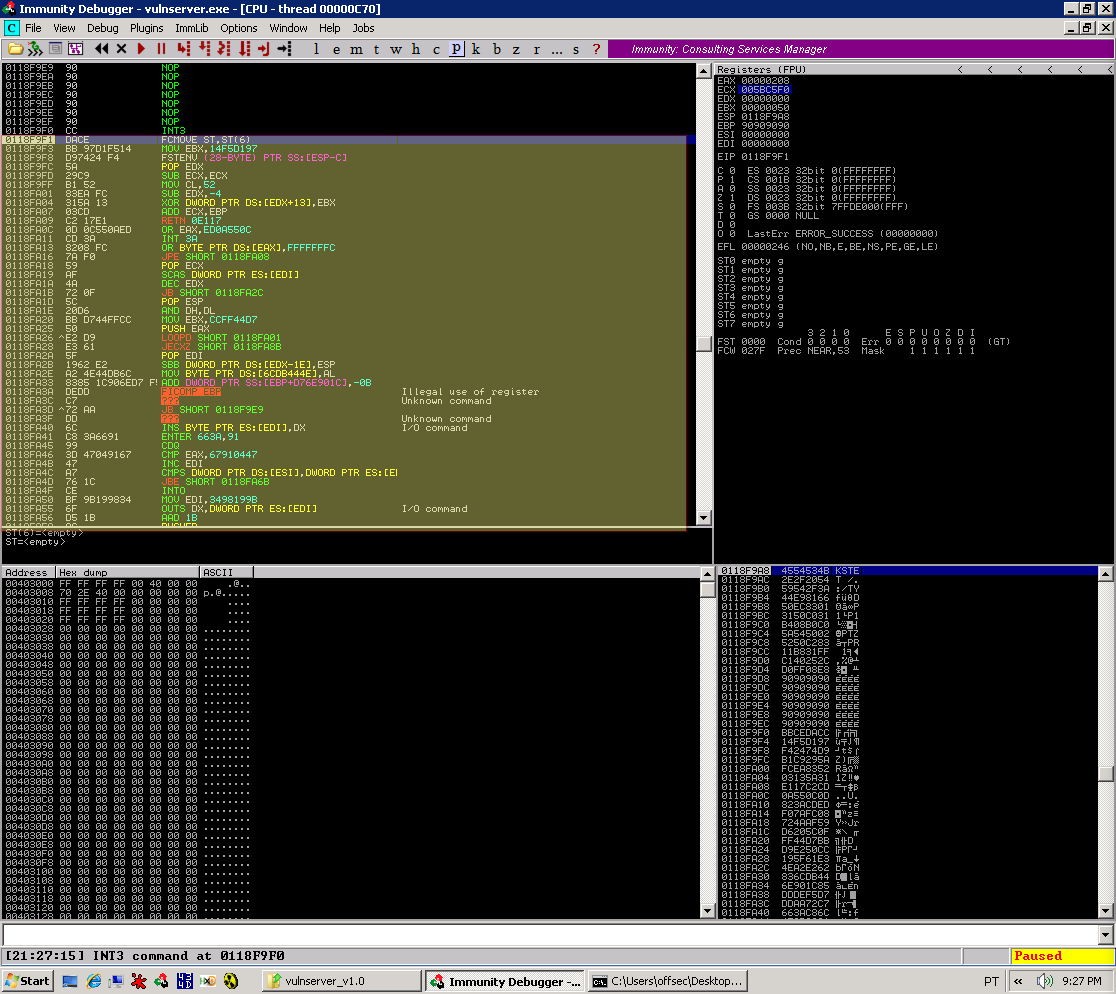
Task: Switch to command prompt taskbar window
Action: (x=668, y=981)
